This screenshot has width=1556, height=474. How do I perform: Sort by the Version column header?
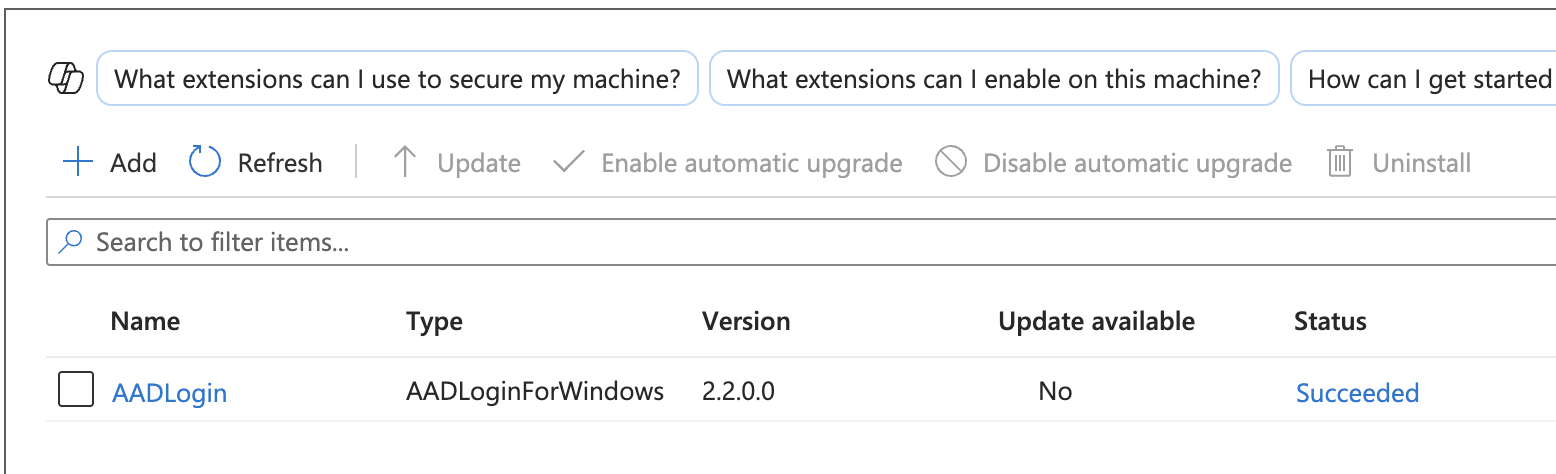[x=746, y=321]
